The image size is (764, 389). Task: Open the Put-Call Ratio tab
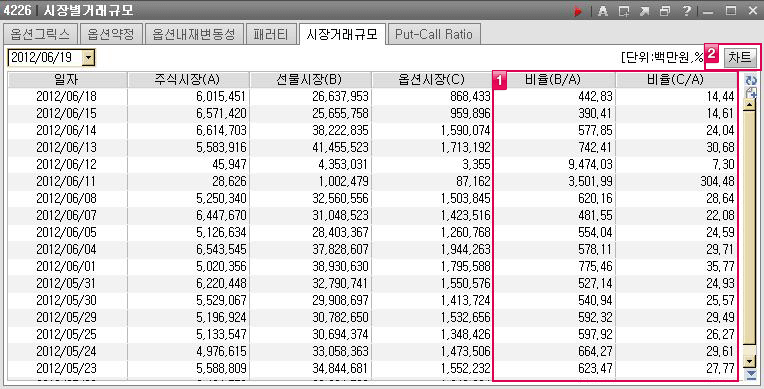pos(434,34)
